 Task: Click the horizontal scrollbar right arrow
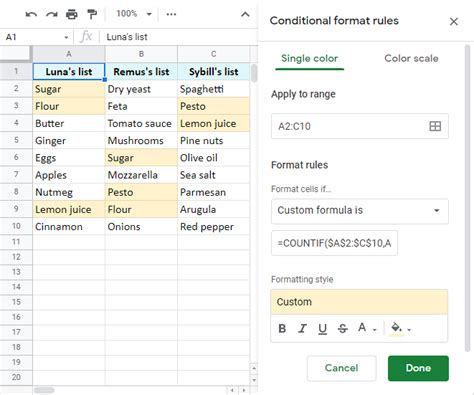(x=244, y=390)
